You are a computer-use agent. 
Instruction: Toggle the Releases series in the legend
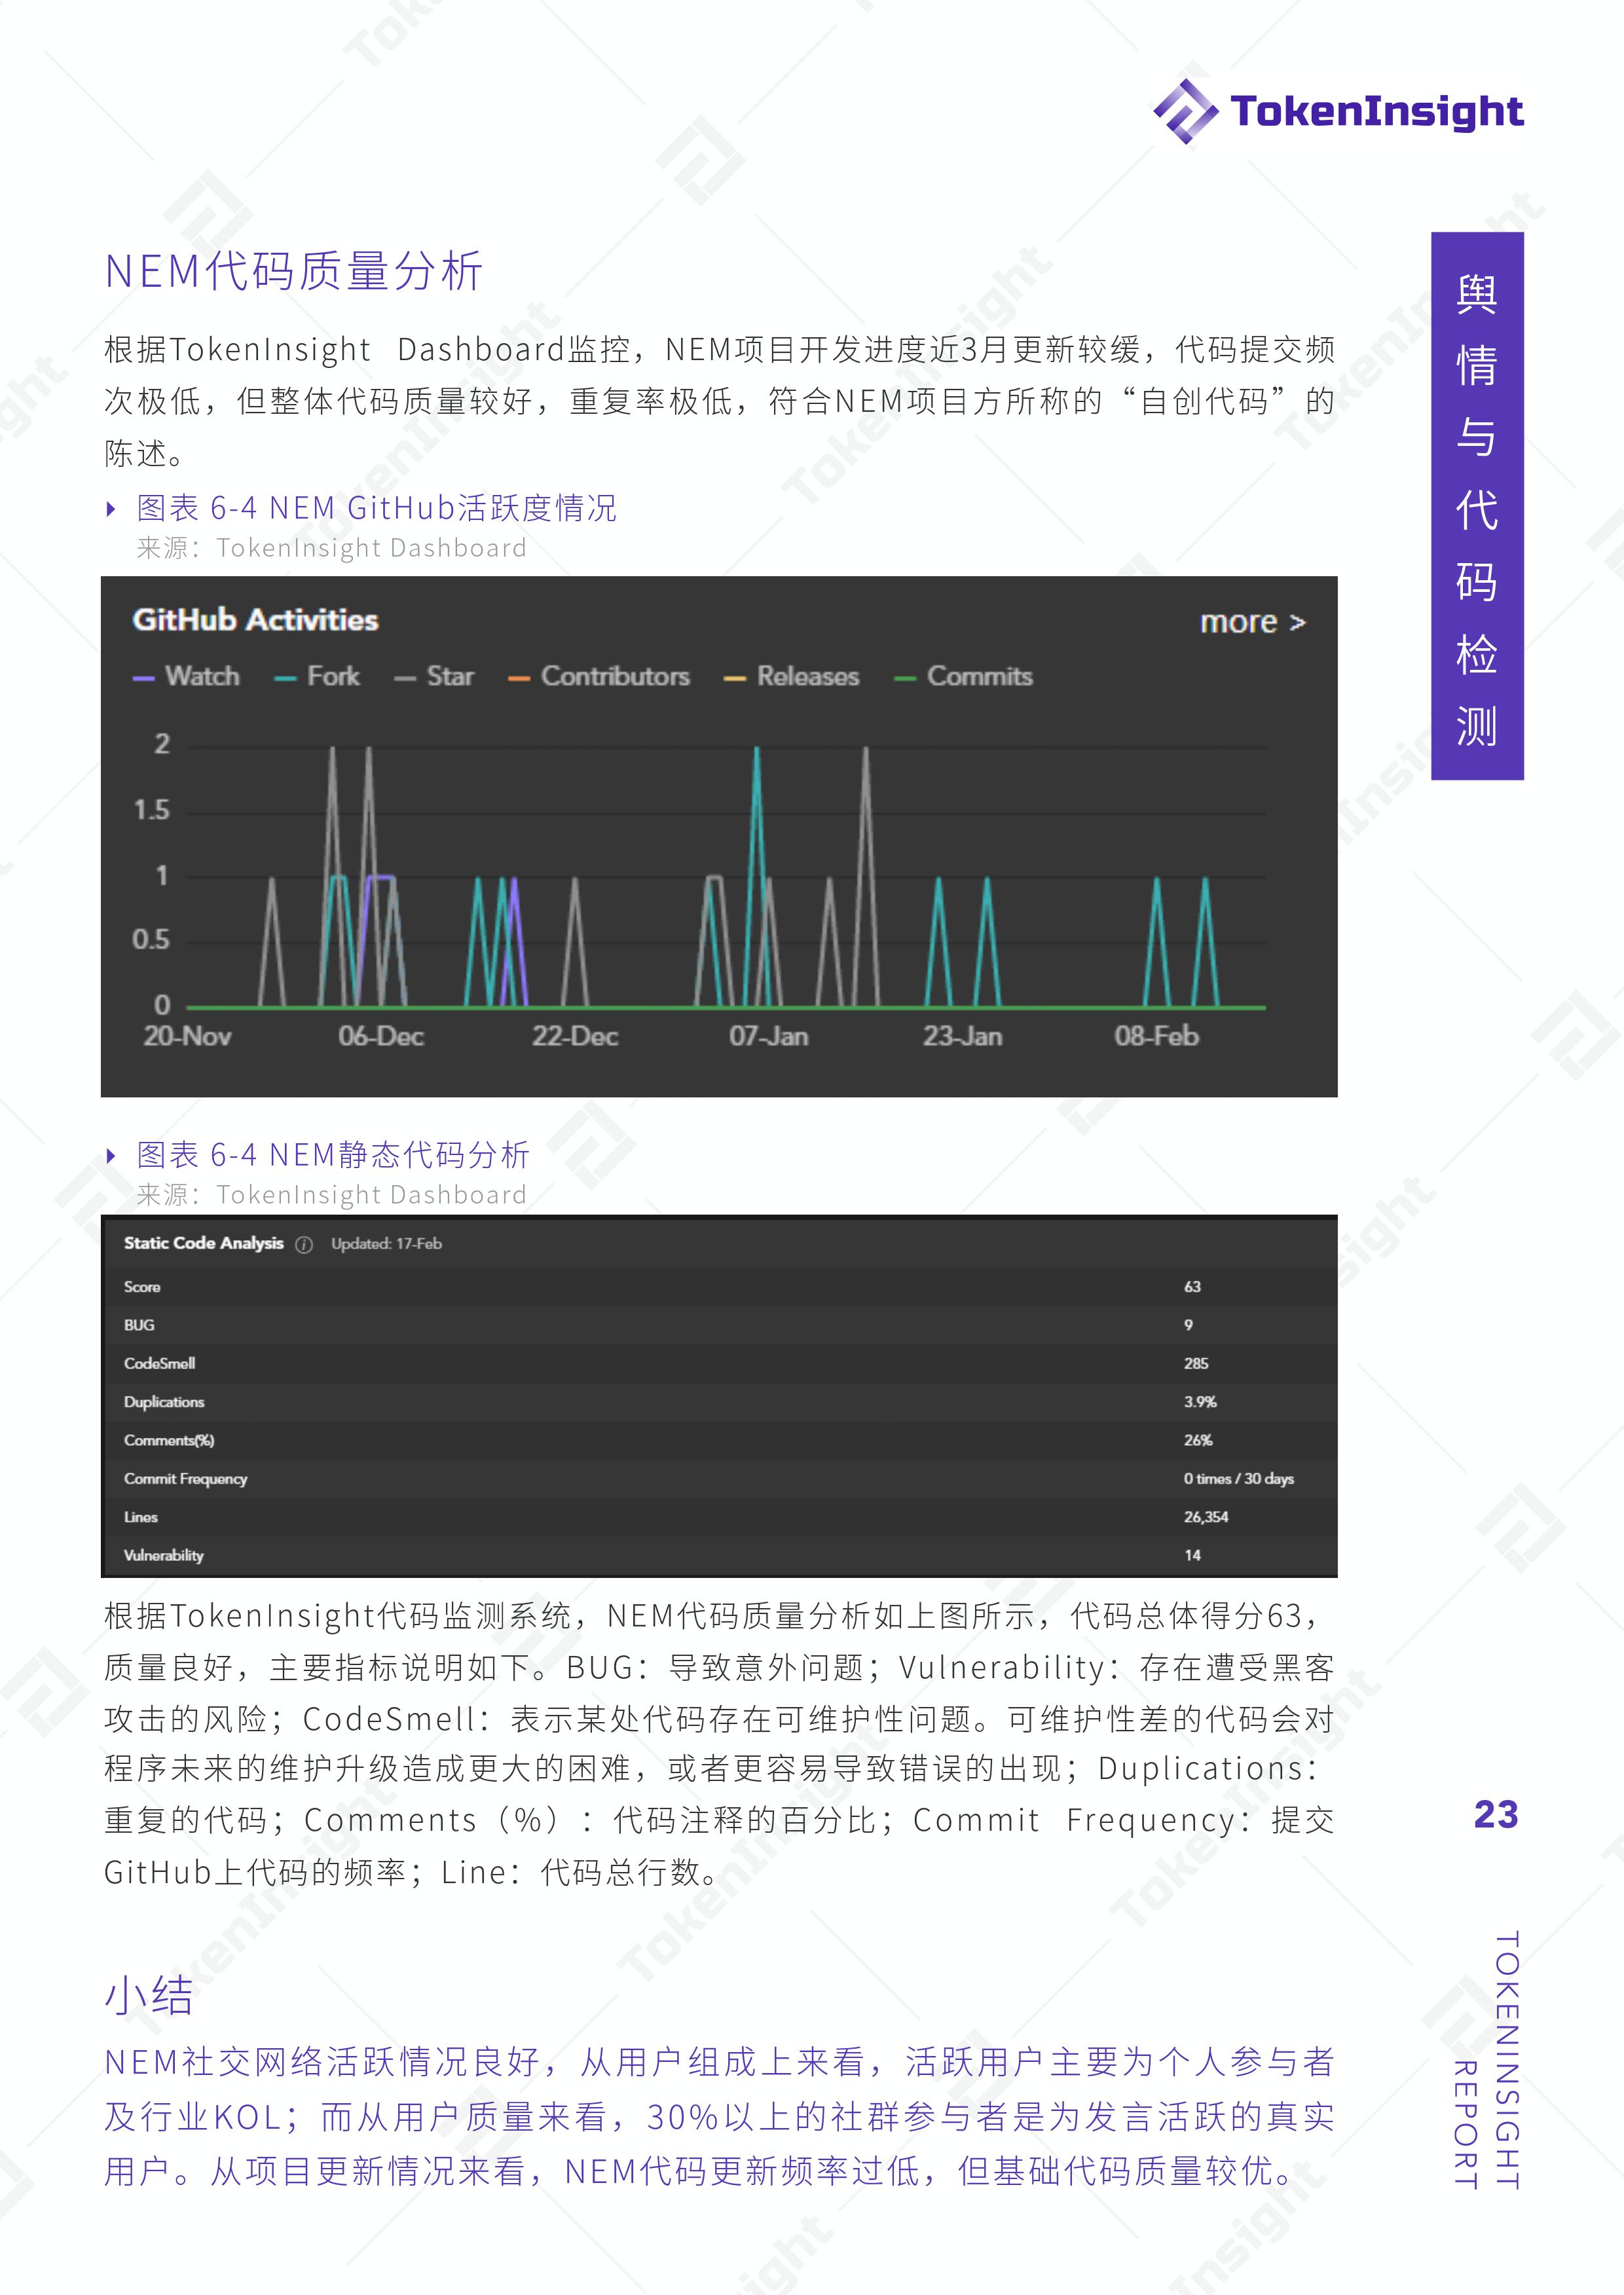792,677
